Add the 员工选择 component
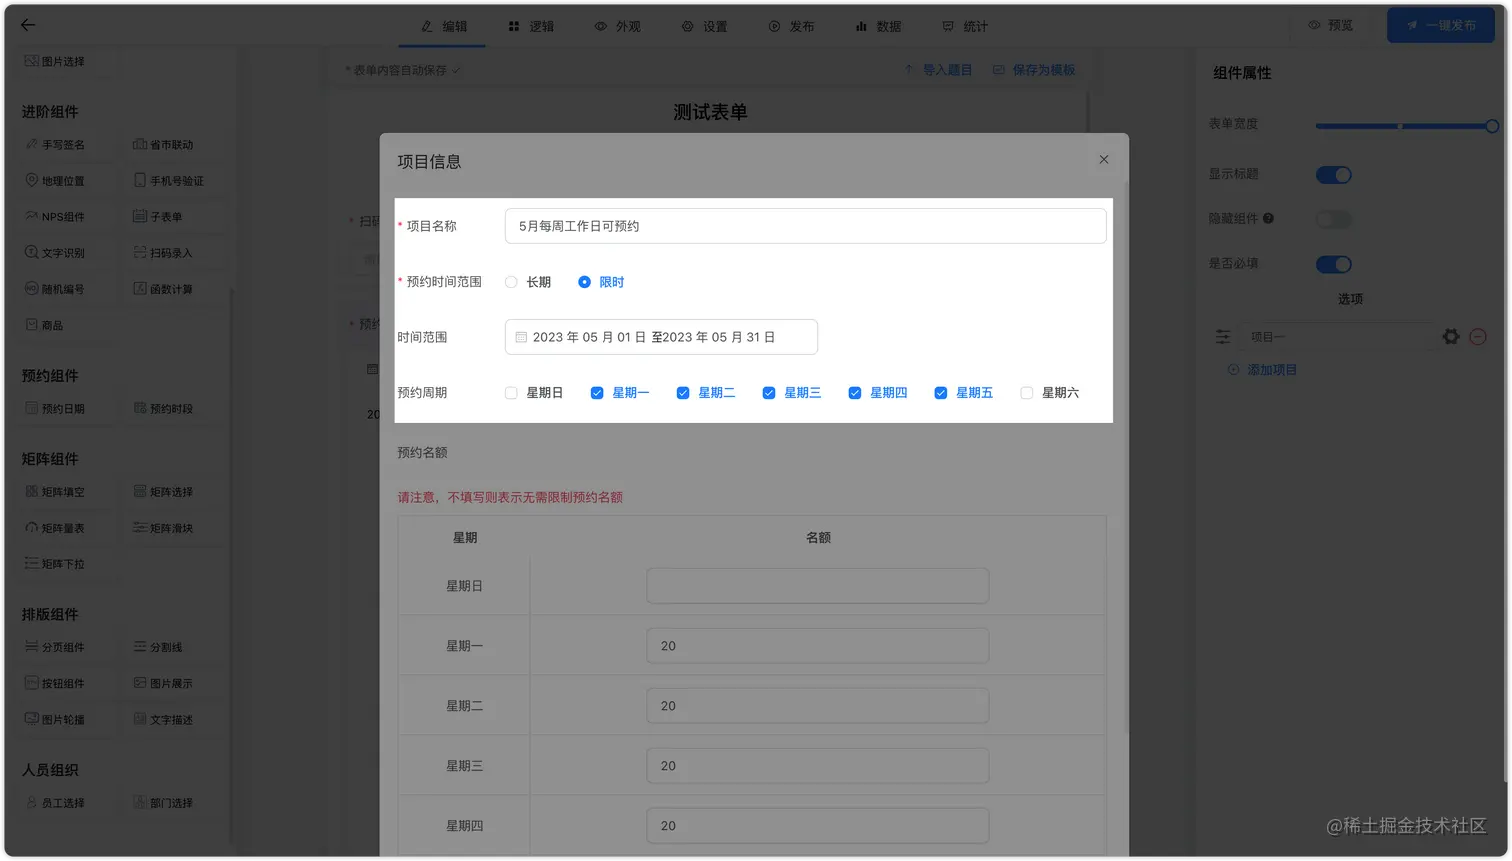The image size is (1512, 861). pyautogui.click(x=55, y=803)
